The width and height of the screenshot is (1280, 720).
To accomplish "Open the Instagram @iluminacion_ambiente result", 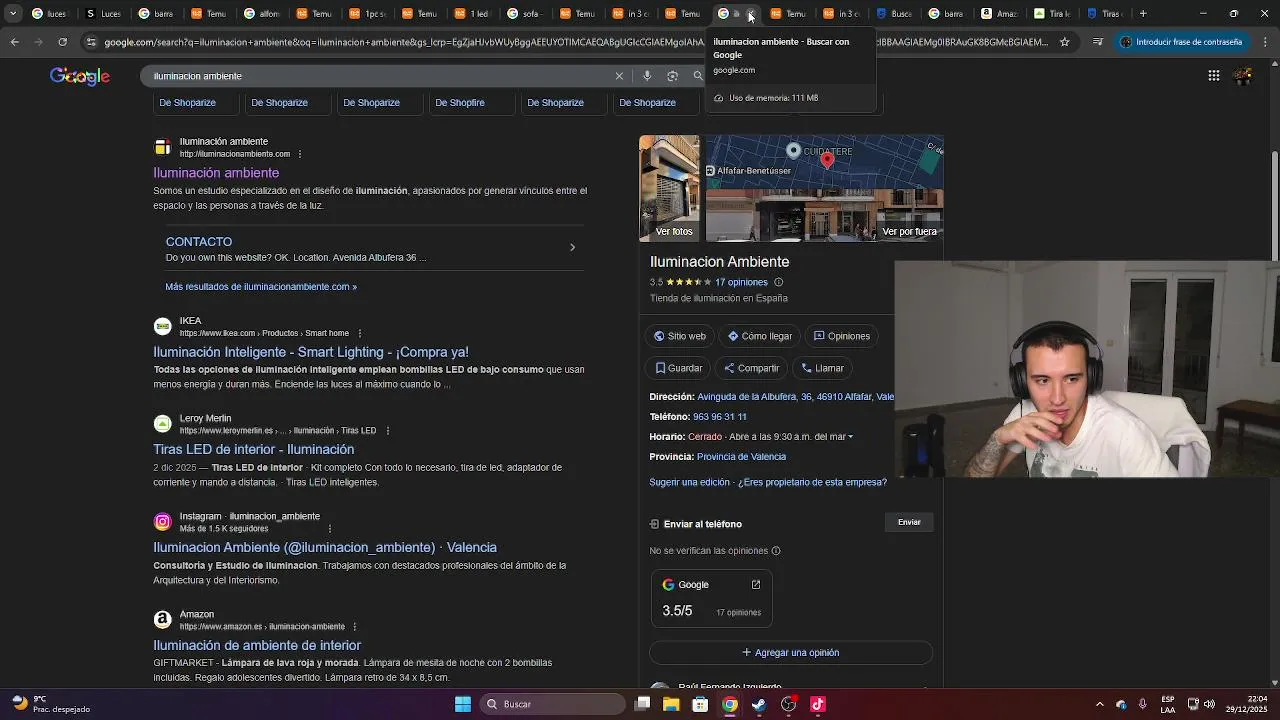I will tap(325, 548).
